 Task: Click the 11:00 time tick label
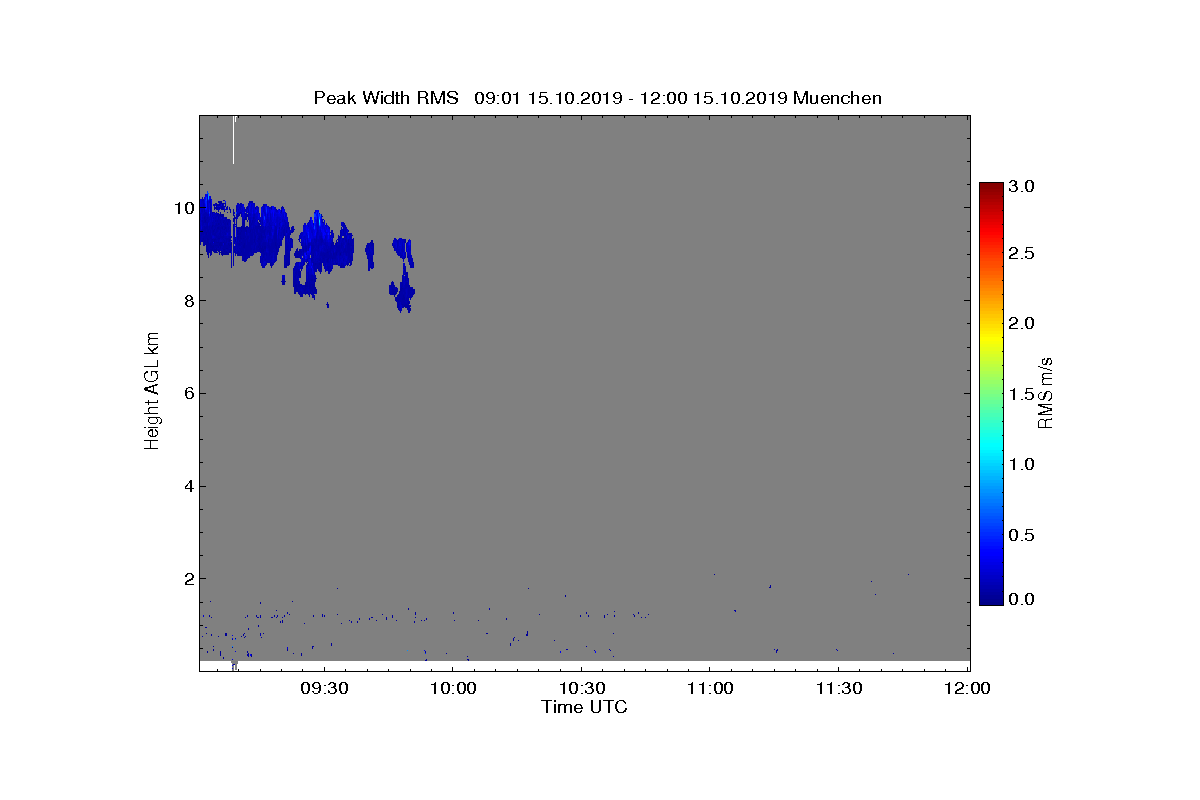tap(709, 689)
